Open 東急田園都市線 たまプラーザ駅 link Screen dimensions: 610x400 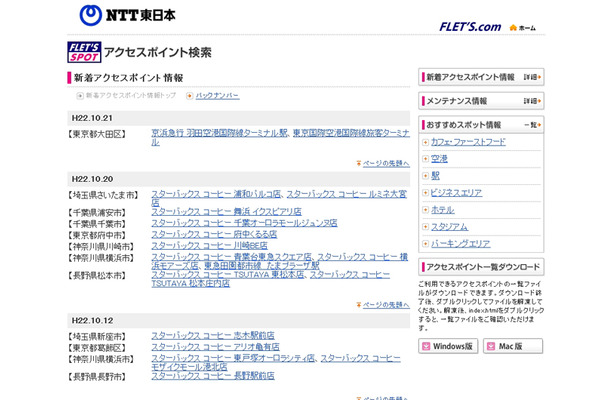261,266
